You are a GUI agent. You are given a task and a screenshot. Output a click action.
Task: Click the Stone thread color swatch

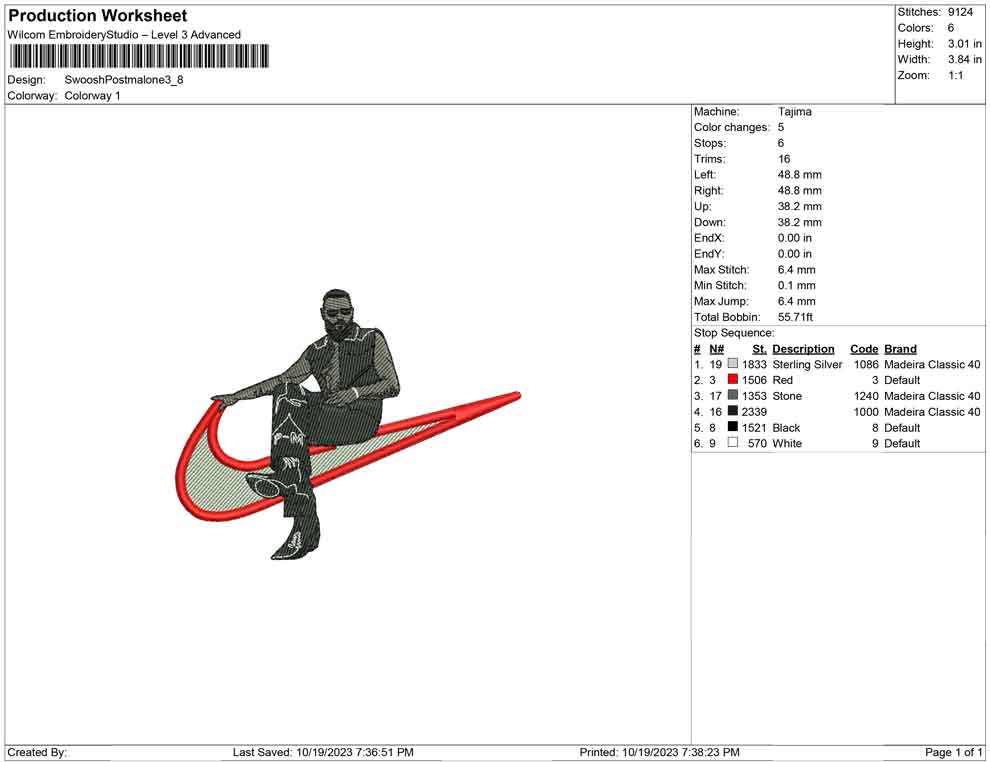732,395
